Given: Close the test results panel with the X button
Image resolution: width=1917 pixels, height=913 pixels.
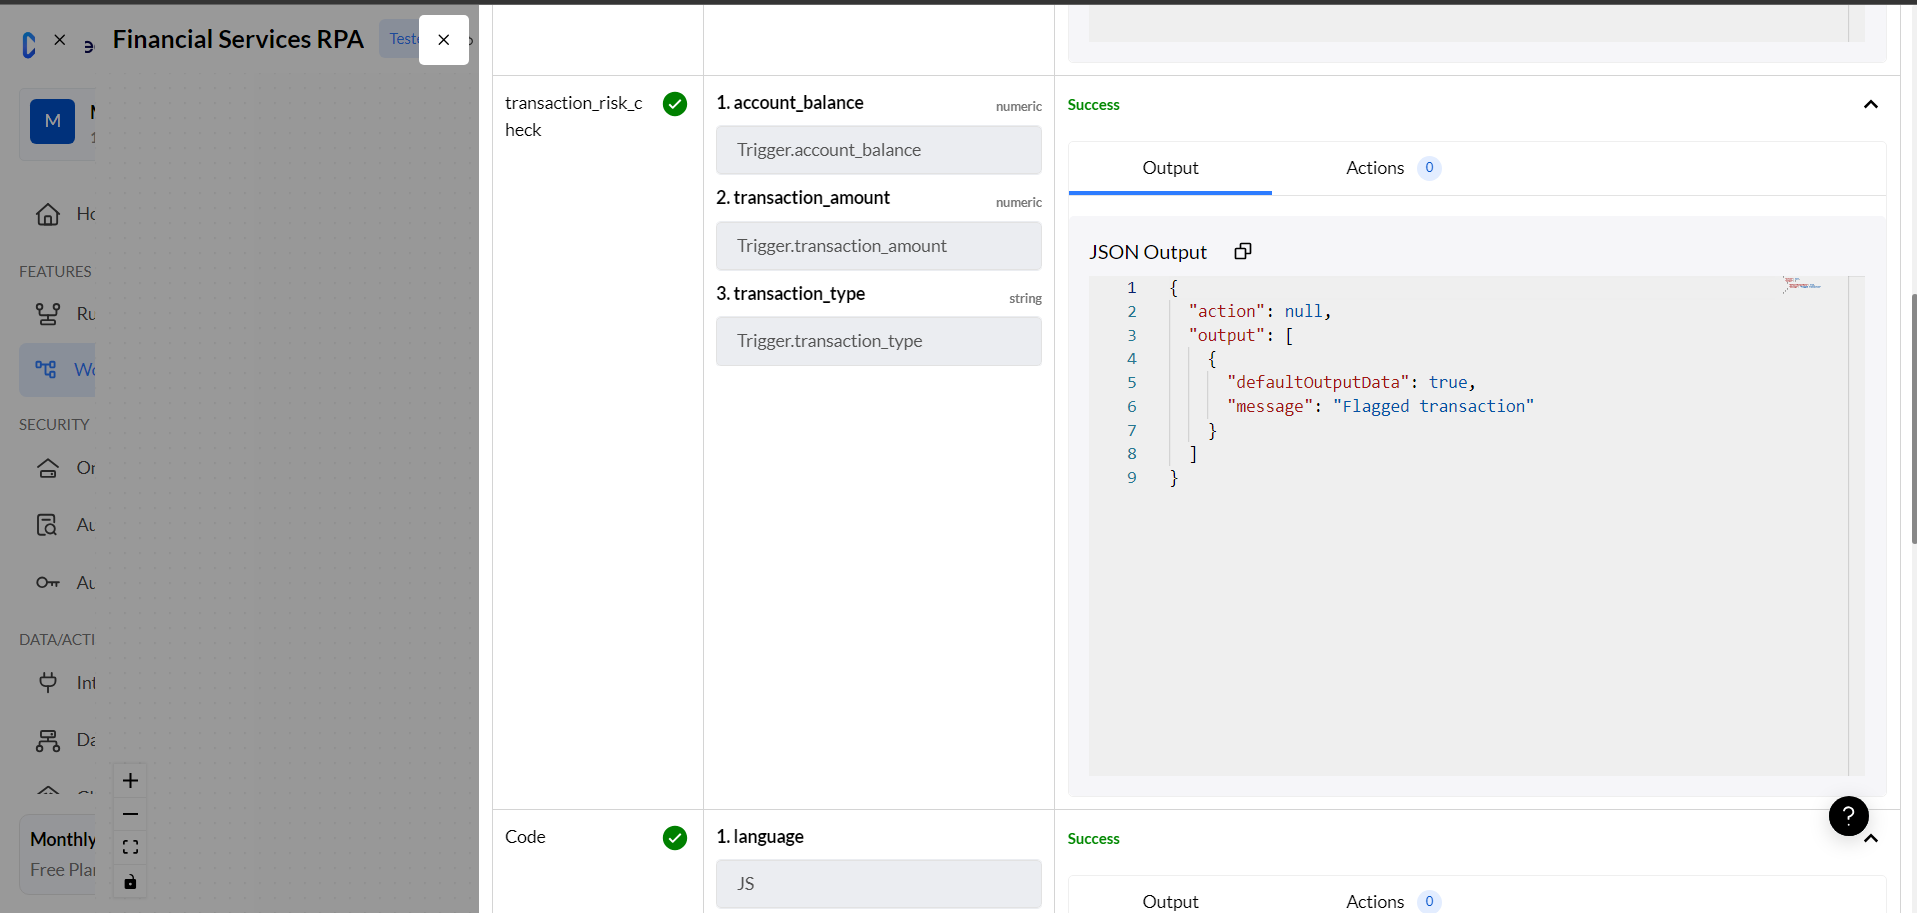Looking at the screenshot, I should 444,40.
